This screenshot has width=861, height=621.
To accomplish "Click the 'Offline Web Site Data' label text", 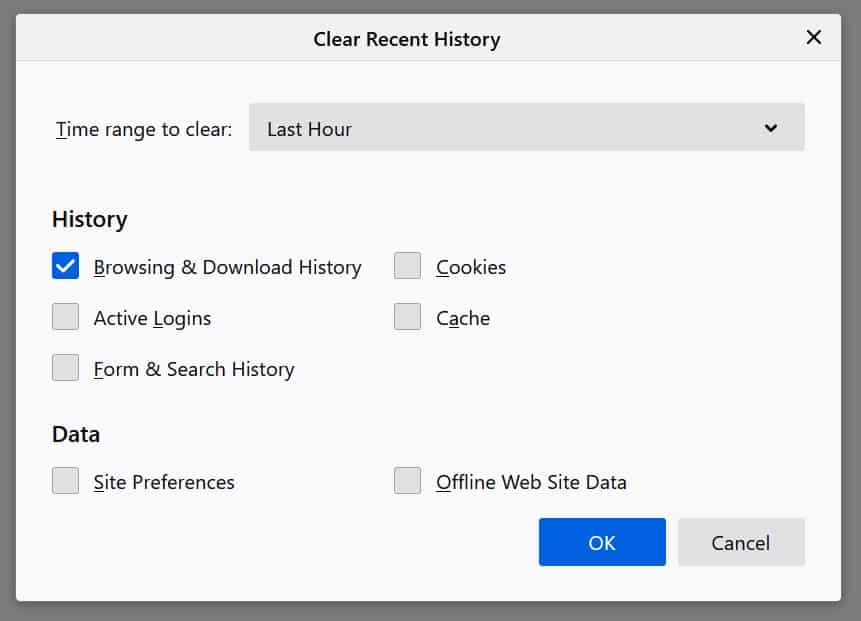I will point(531,482).
